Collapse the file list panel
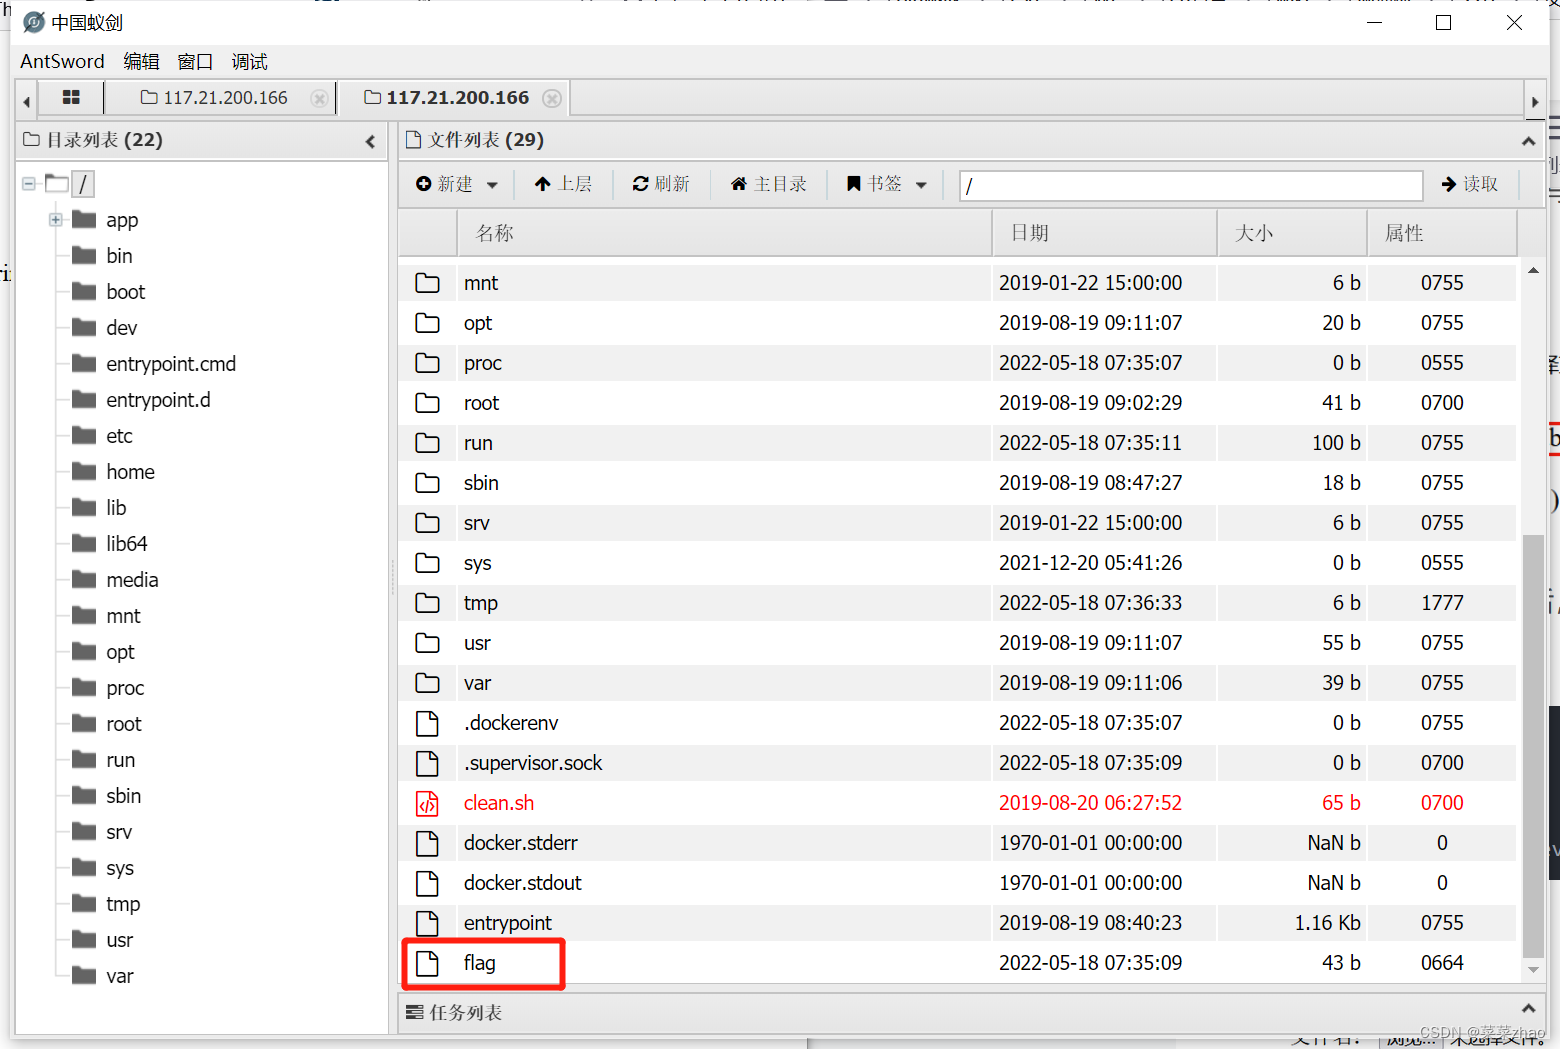Screen dimensions: 1560x1049 click(x=1528, y=141)
